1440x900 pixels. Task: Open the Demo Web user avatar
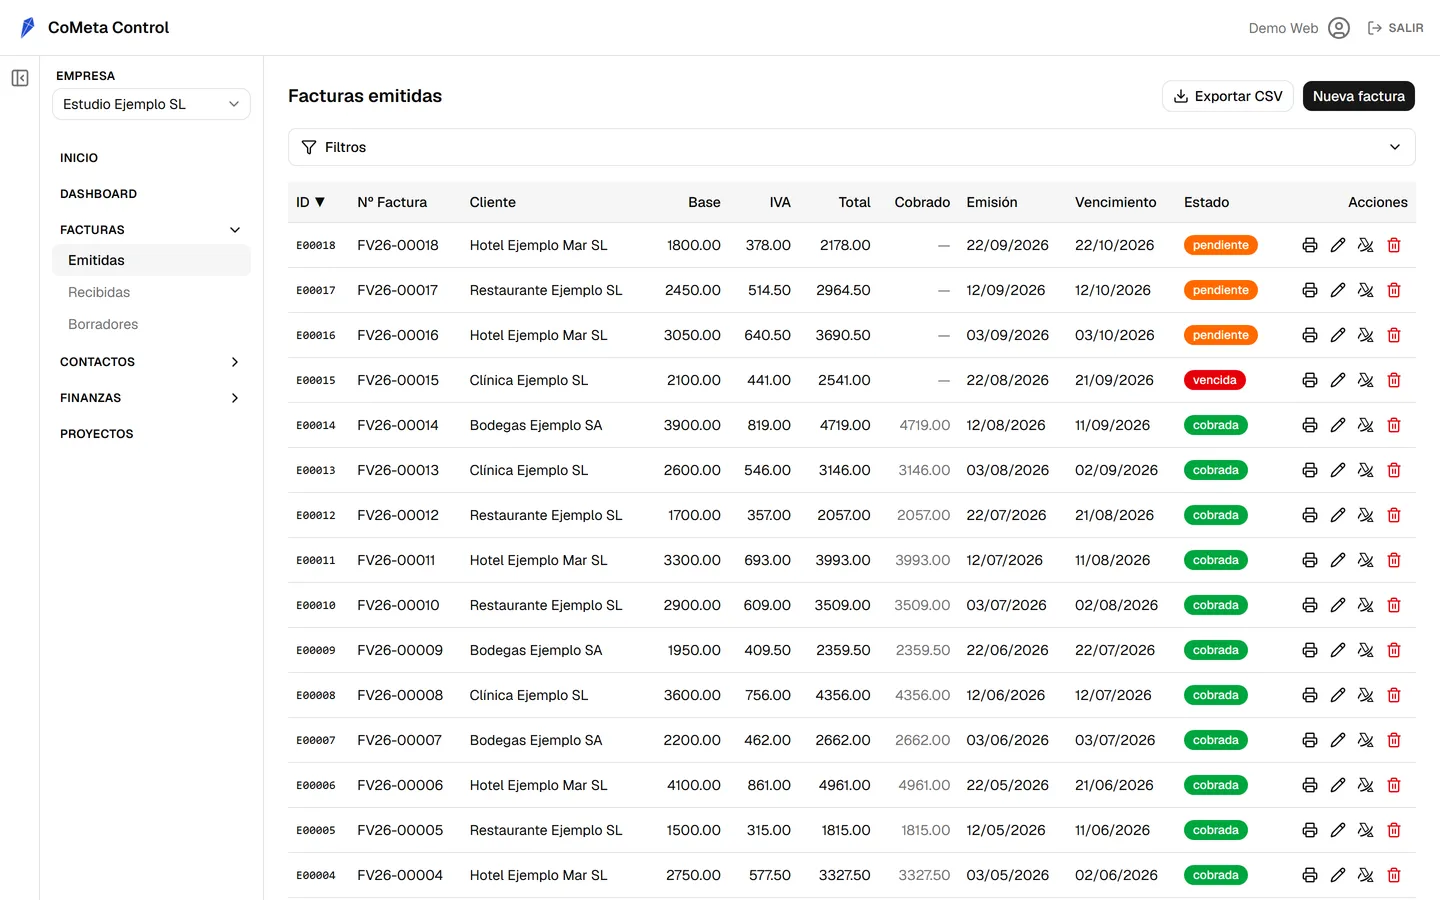tap(1339, 28)
